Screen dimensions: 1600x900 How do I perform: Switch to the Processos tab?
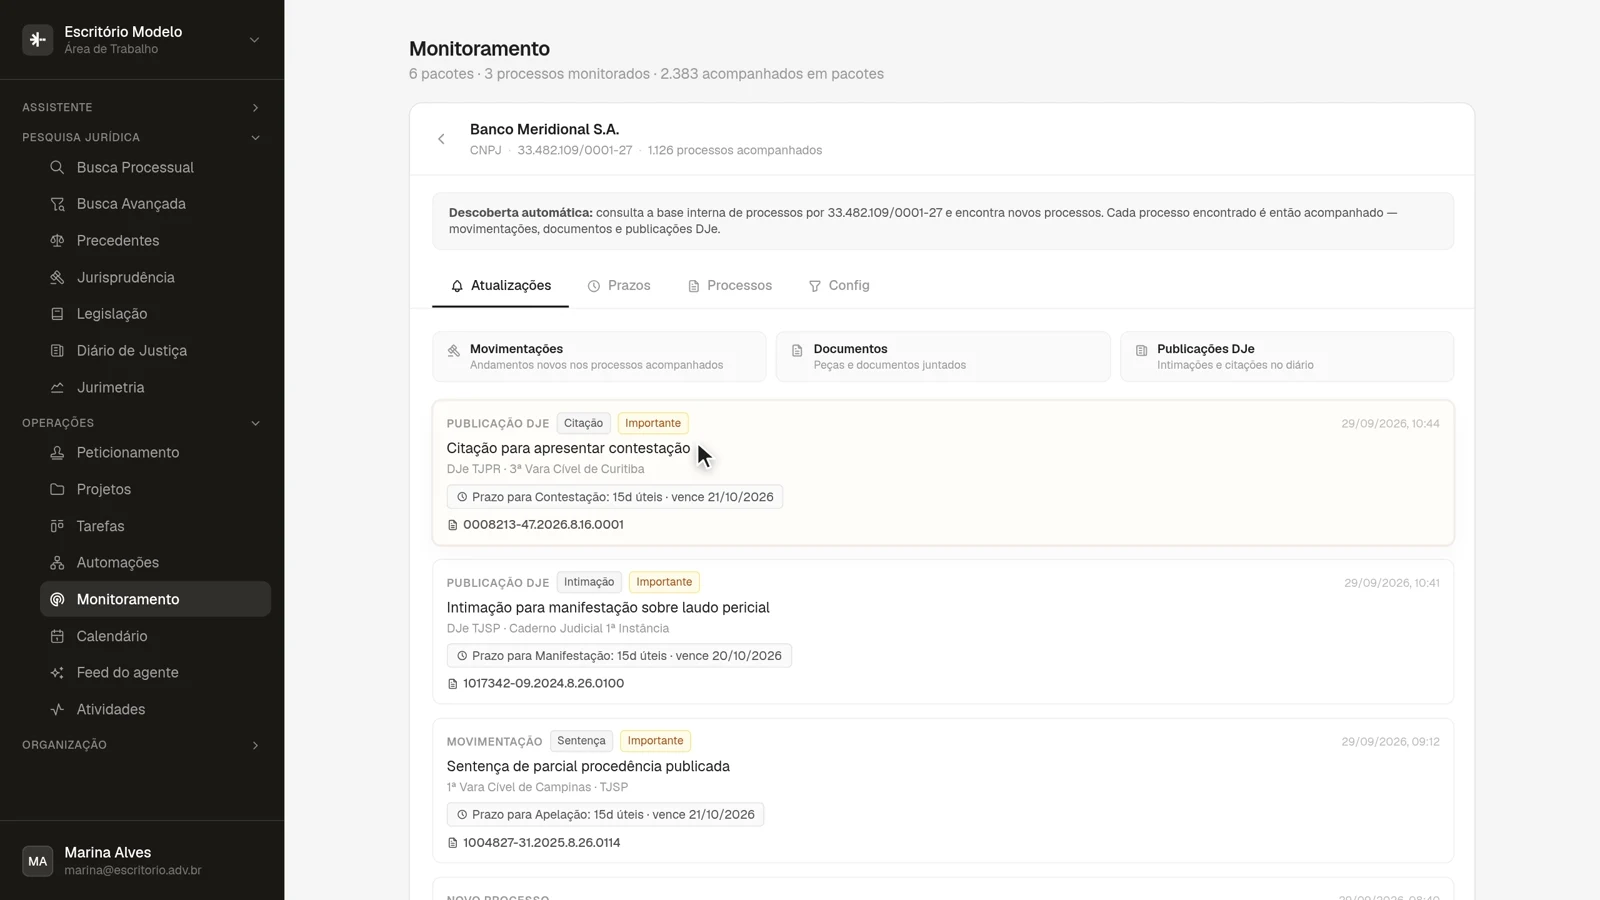coord(730,286)
